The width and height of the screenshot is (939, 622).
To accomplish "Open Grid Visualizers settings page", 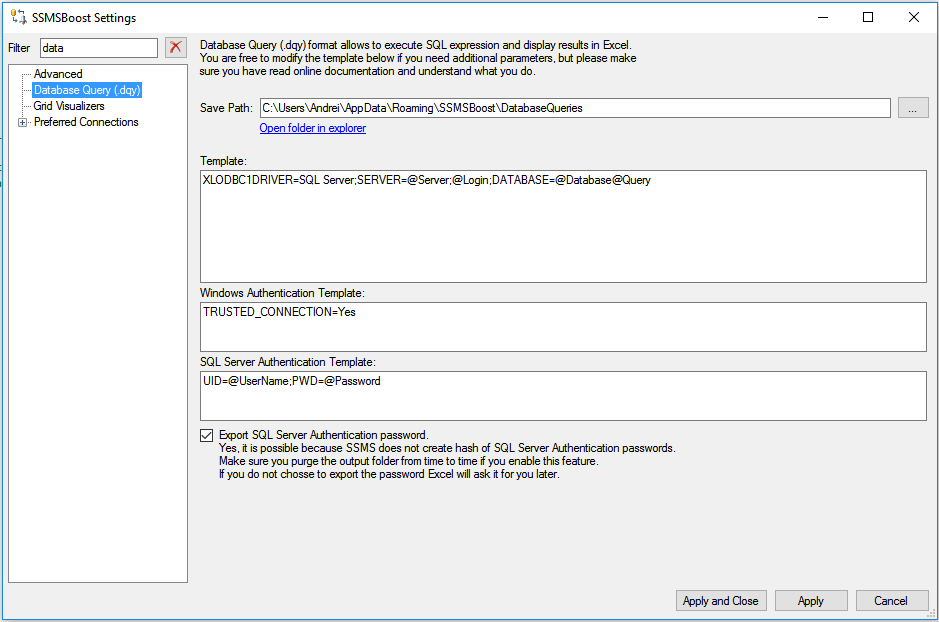I will [69, 106].
